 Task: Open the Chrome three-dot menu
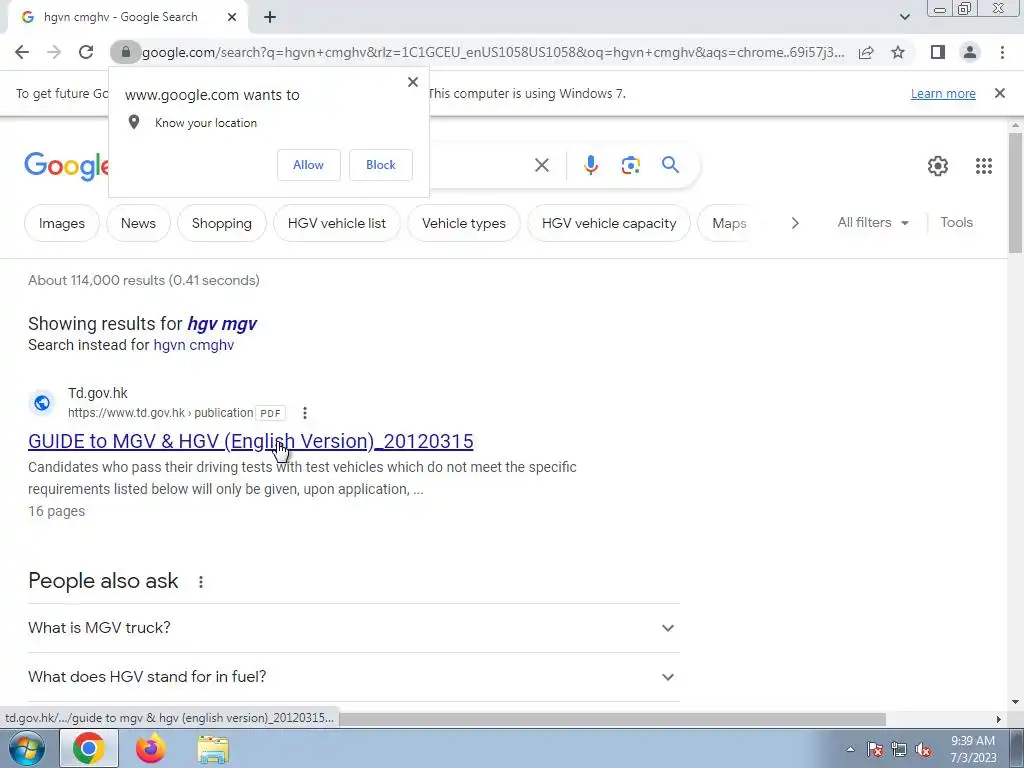pos(1002,52)
